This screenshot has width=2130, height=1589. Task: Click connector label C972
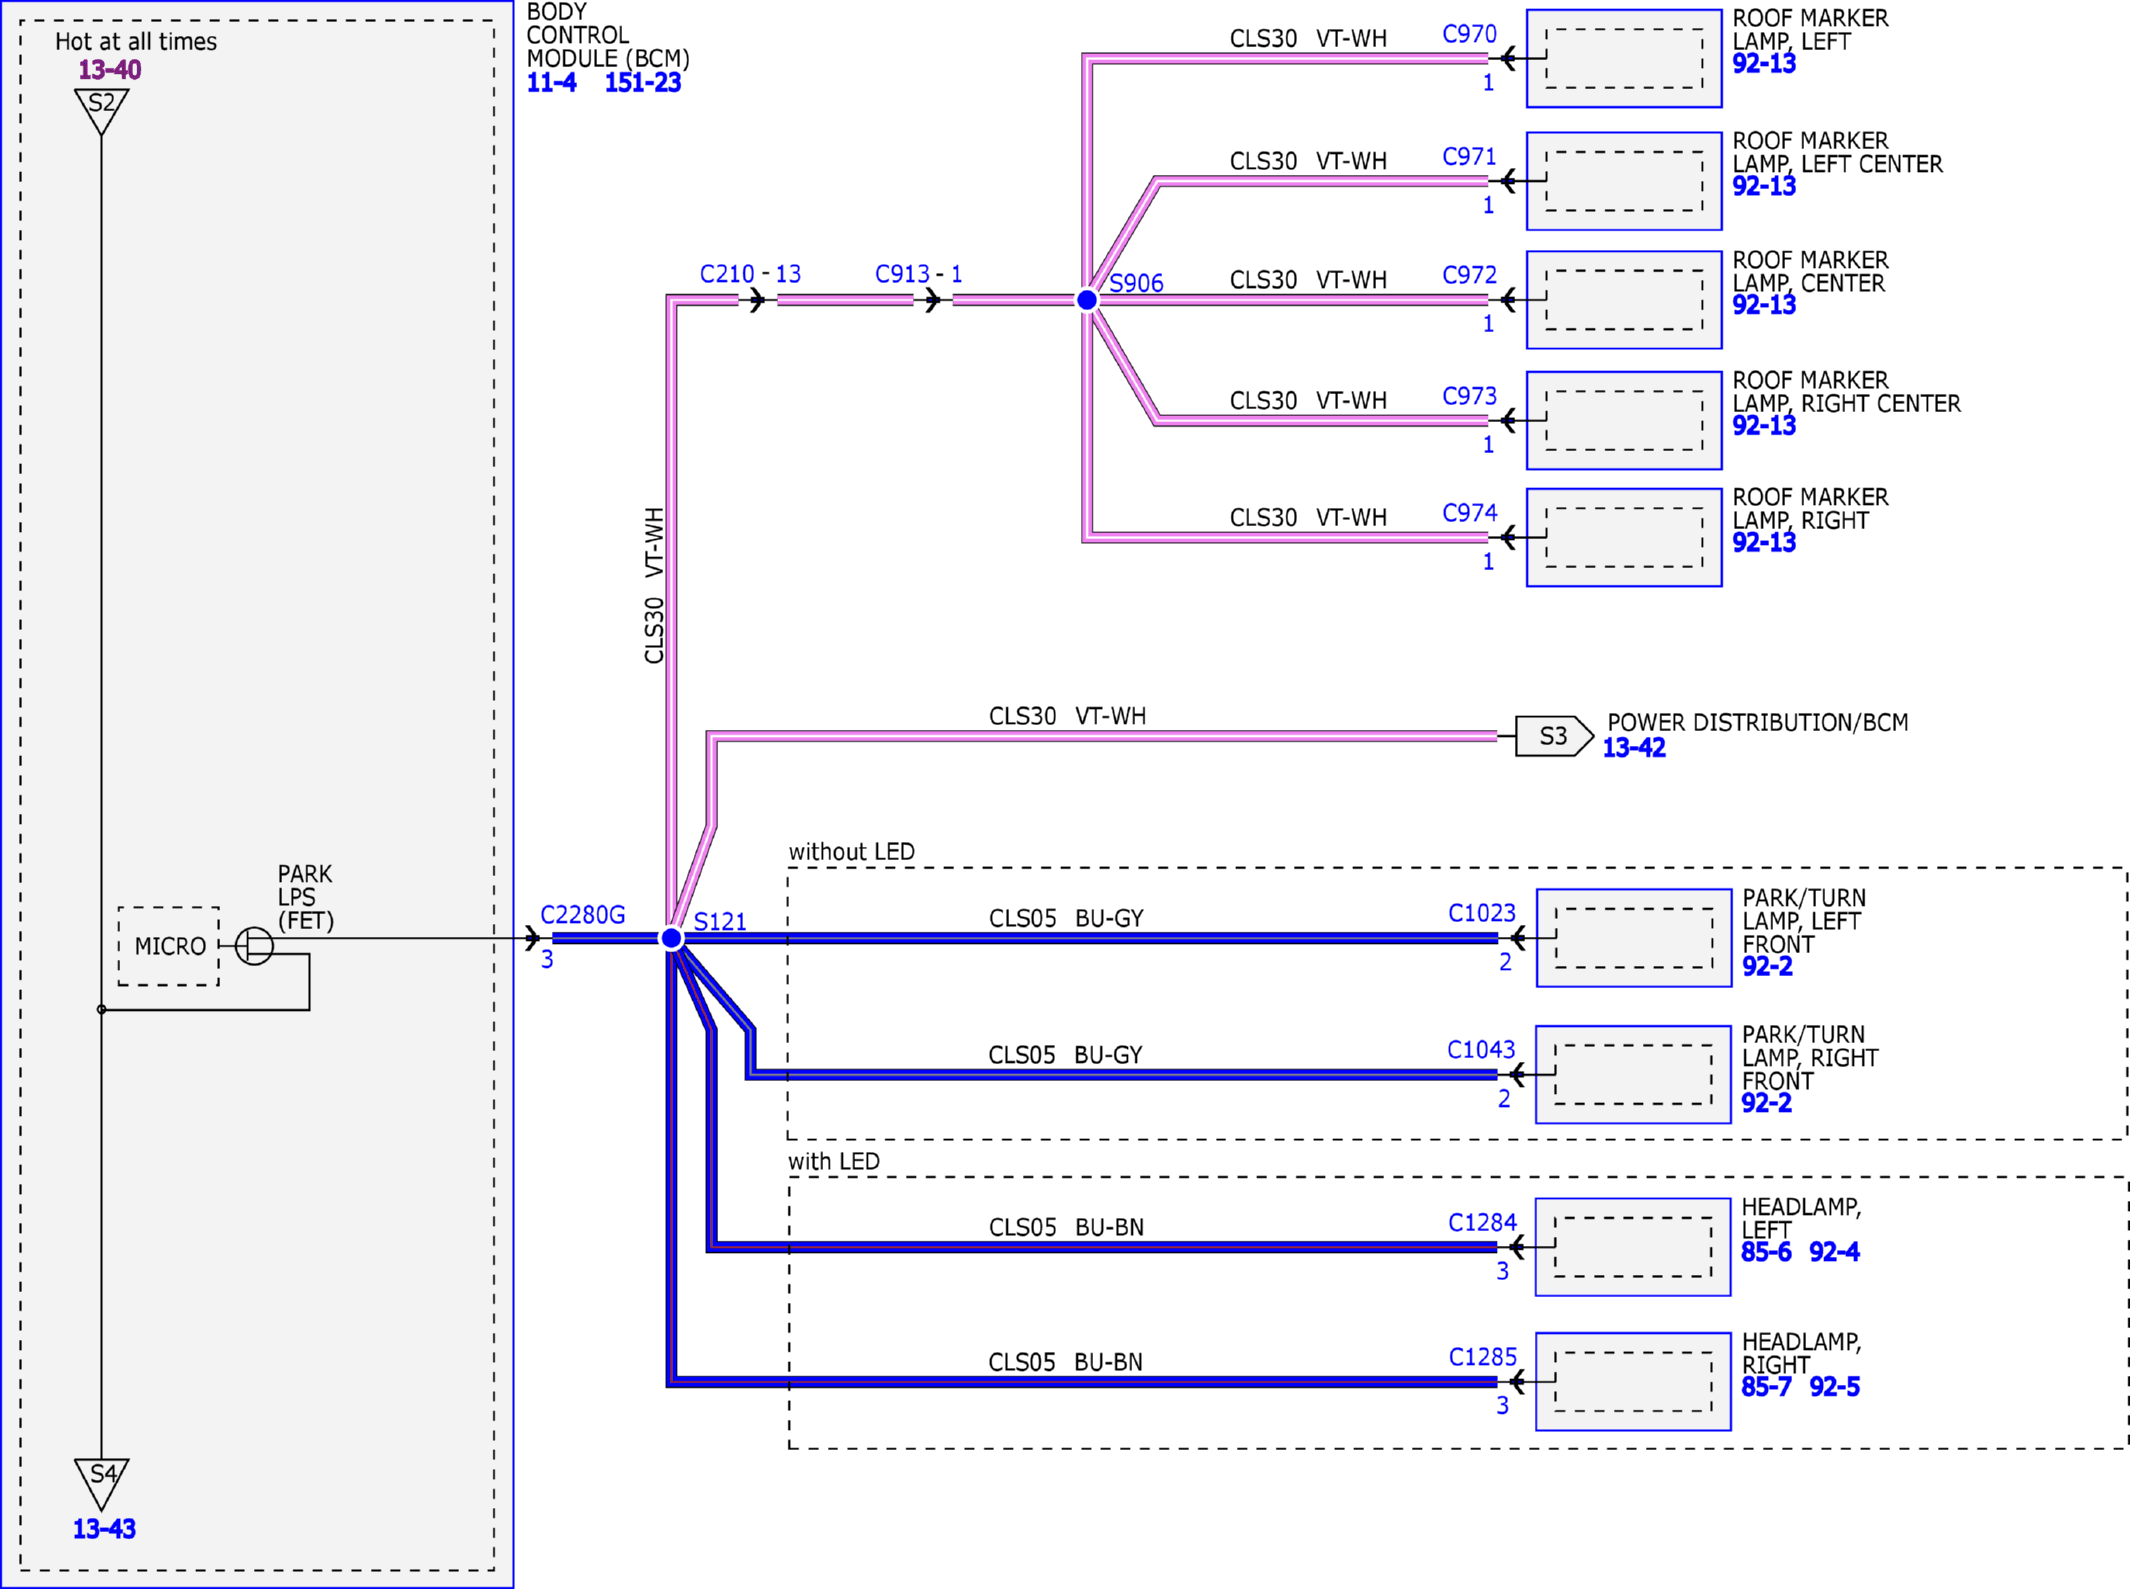pos(1469,275)
